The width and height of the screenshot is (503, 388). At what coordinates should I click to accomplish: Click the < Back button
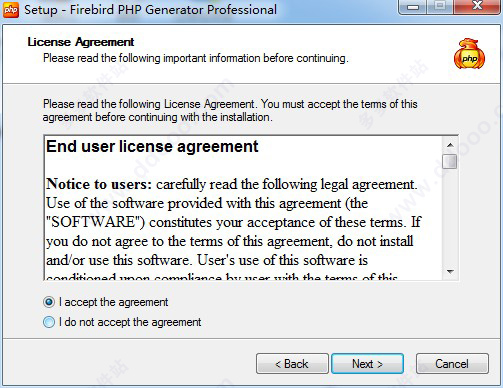[292, 364]
